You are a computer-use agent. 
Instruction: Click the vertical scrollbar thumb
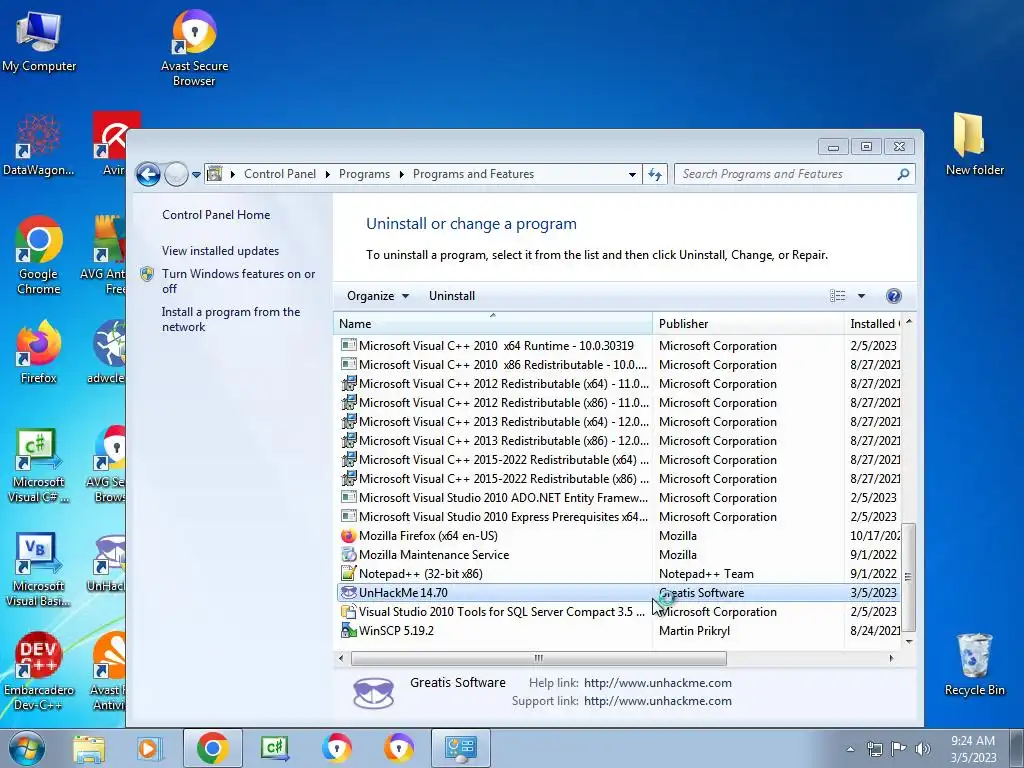click(908, 577)
